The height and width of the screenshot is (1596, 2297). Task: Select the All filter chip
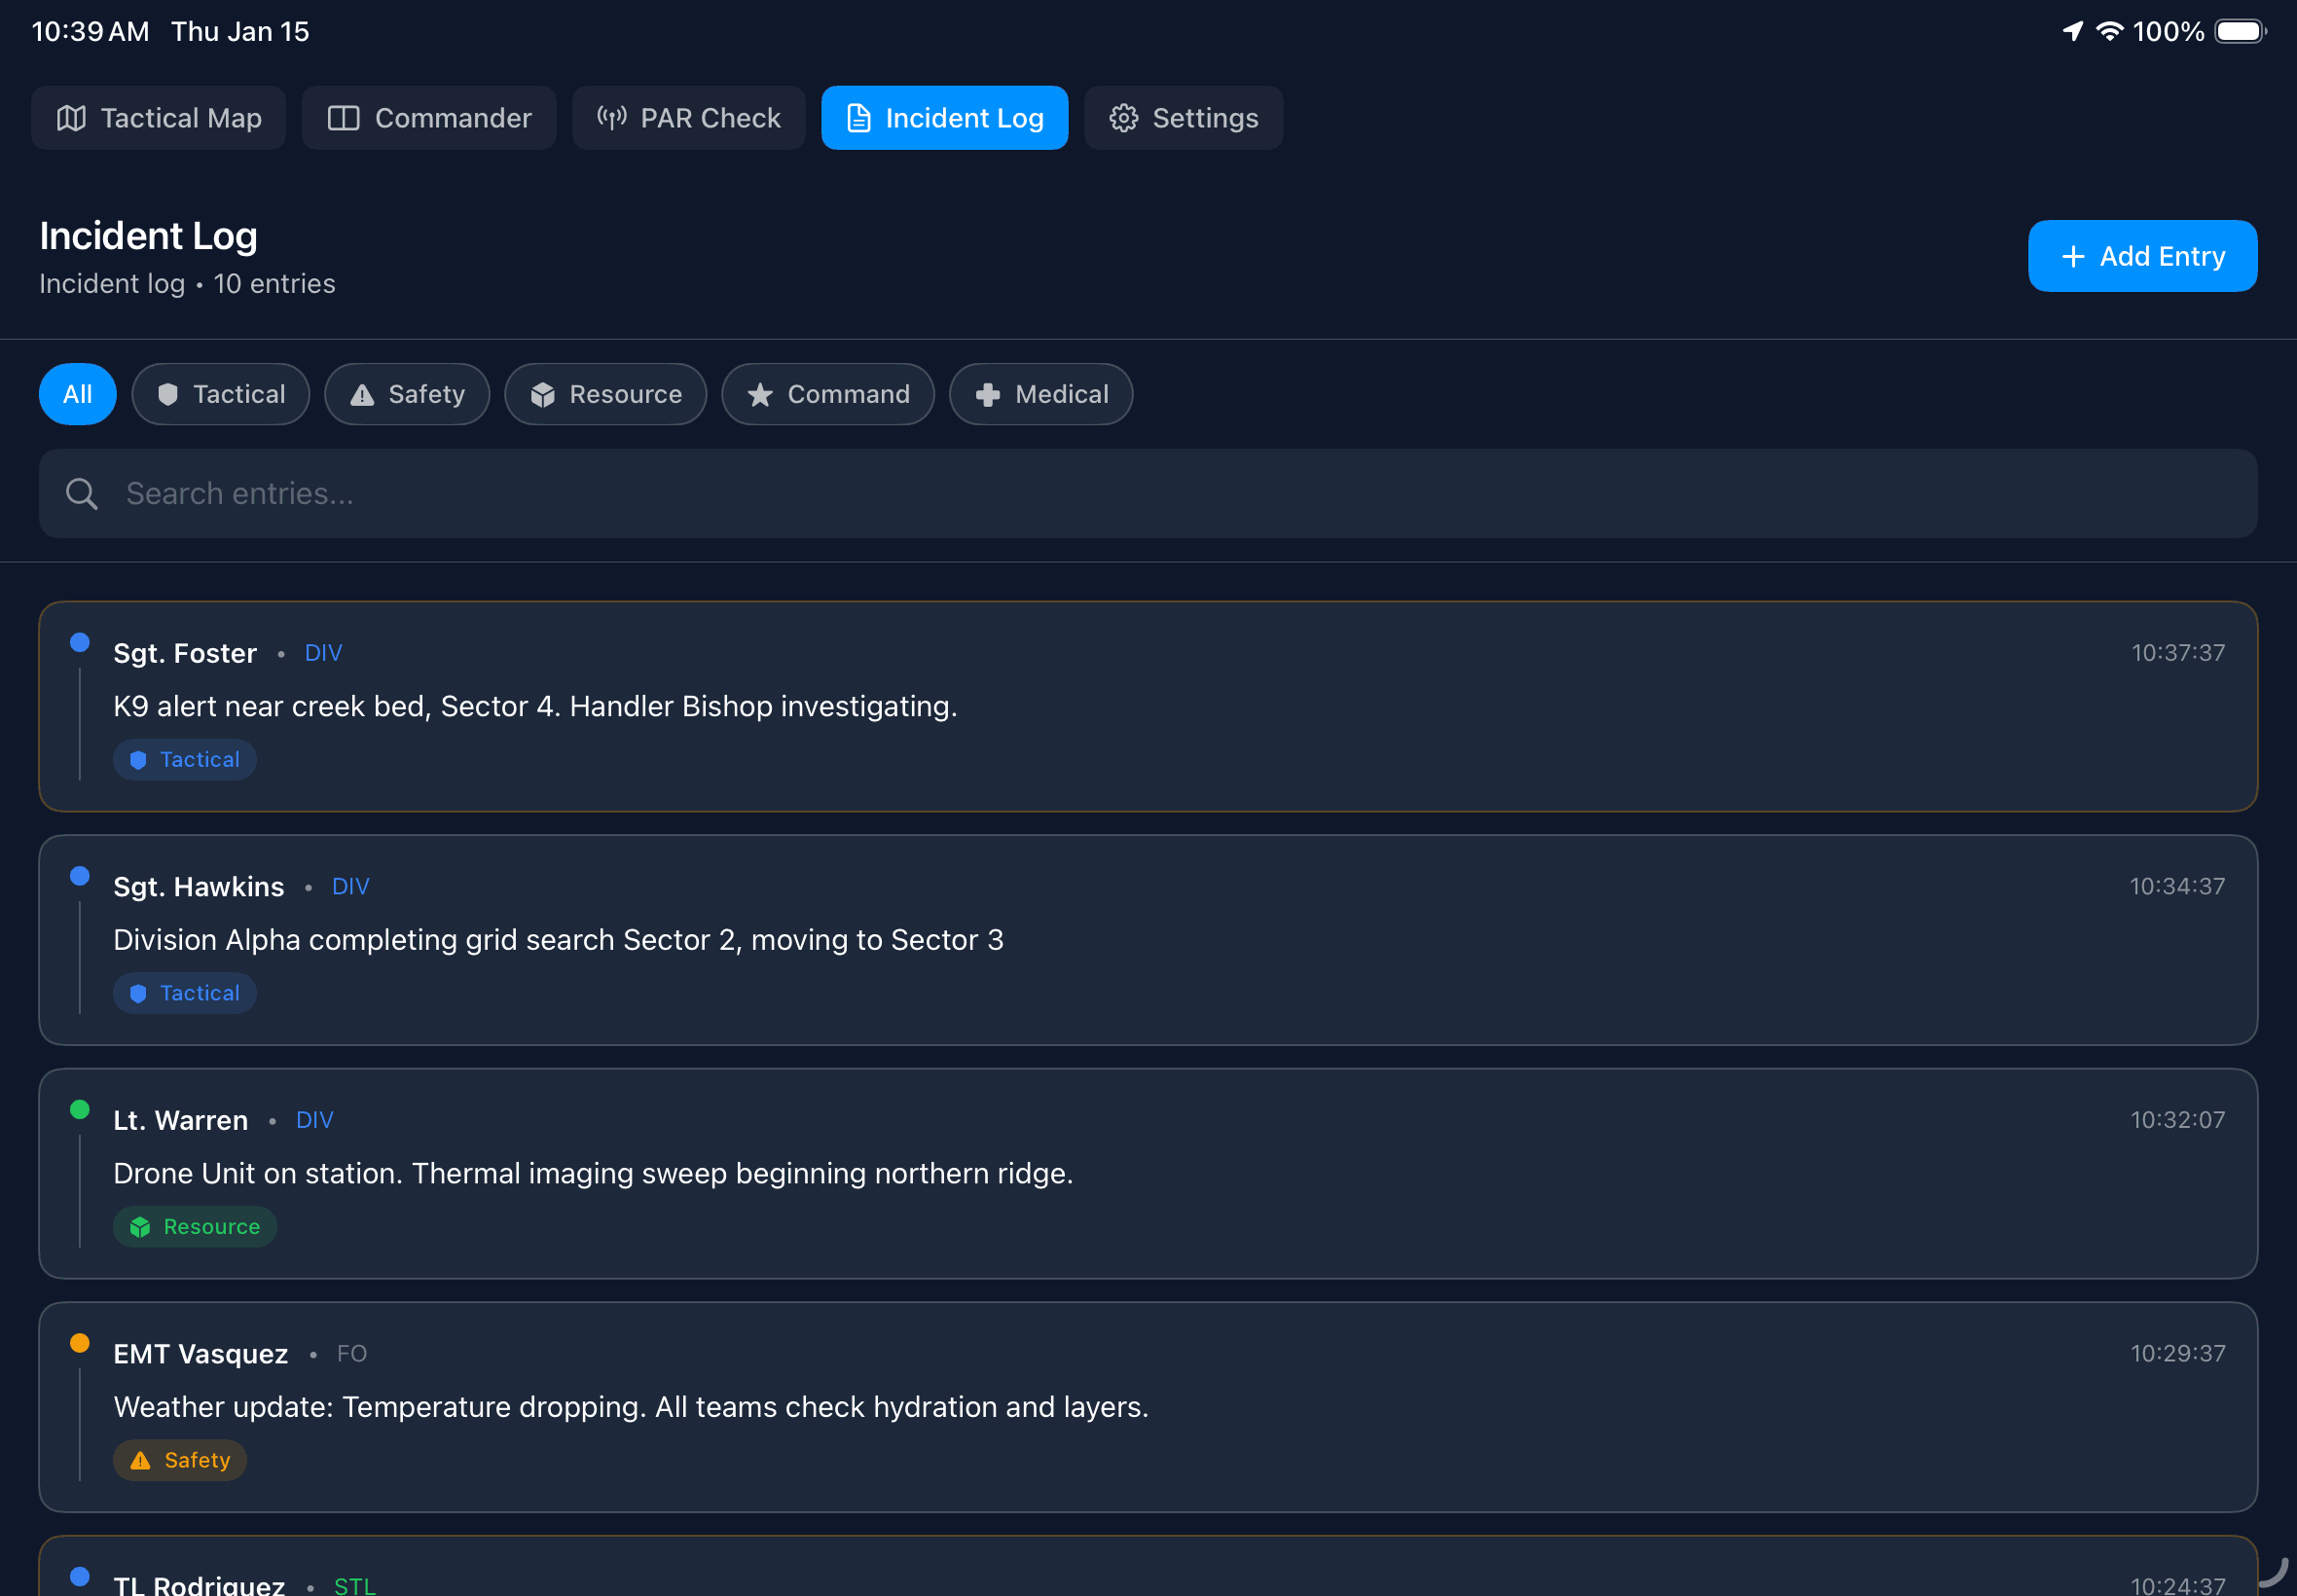coord(77,394)
